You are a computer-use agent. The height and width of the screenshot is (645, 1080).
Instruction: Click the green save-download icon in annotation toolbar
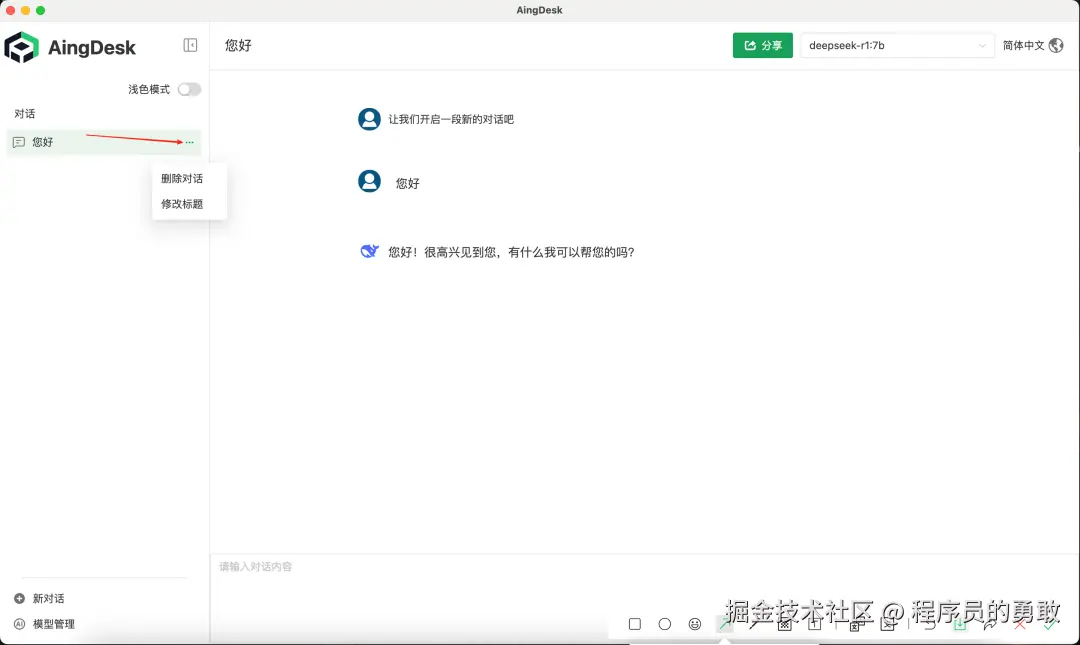[x=959, y=624]
